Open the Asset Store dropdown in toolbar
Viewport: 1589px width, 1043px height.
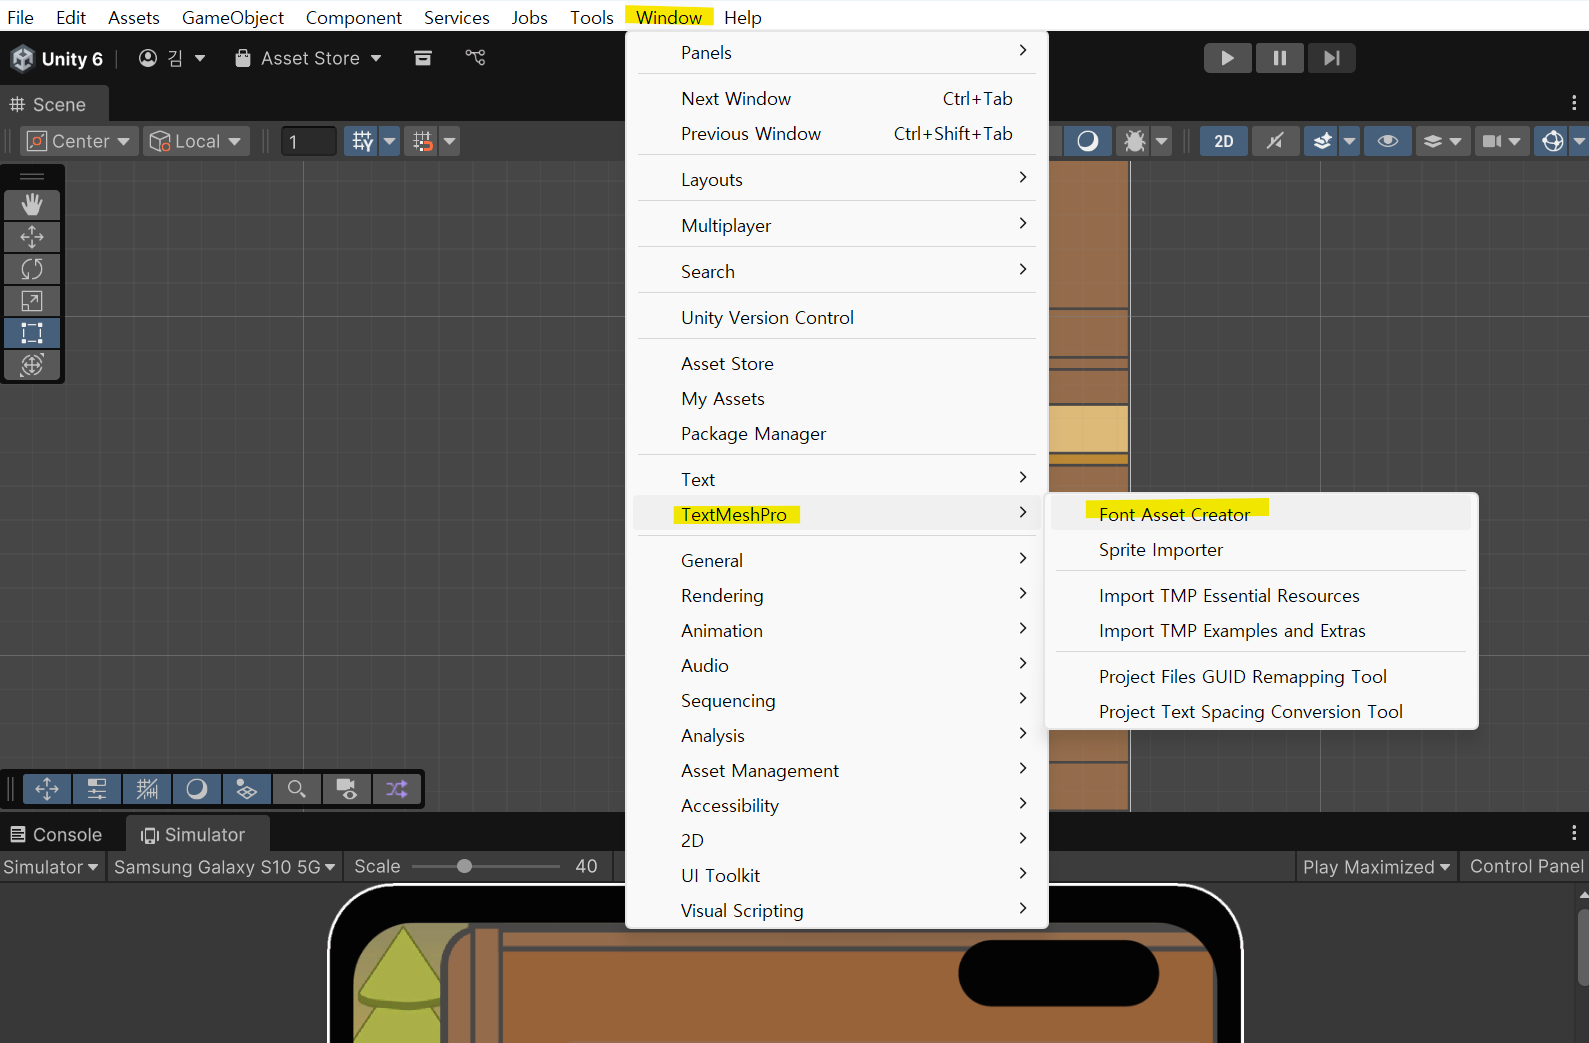pyautogui.click(x=308, y=58)
